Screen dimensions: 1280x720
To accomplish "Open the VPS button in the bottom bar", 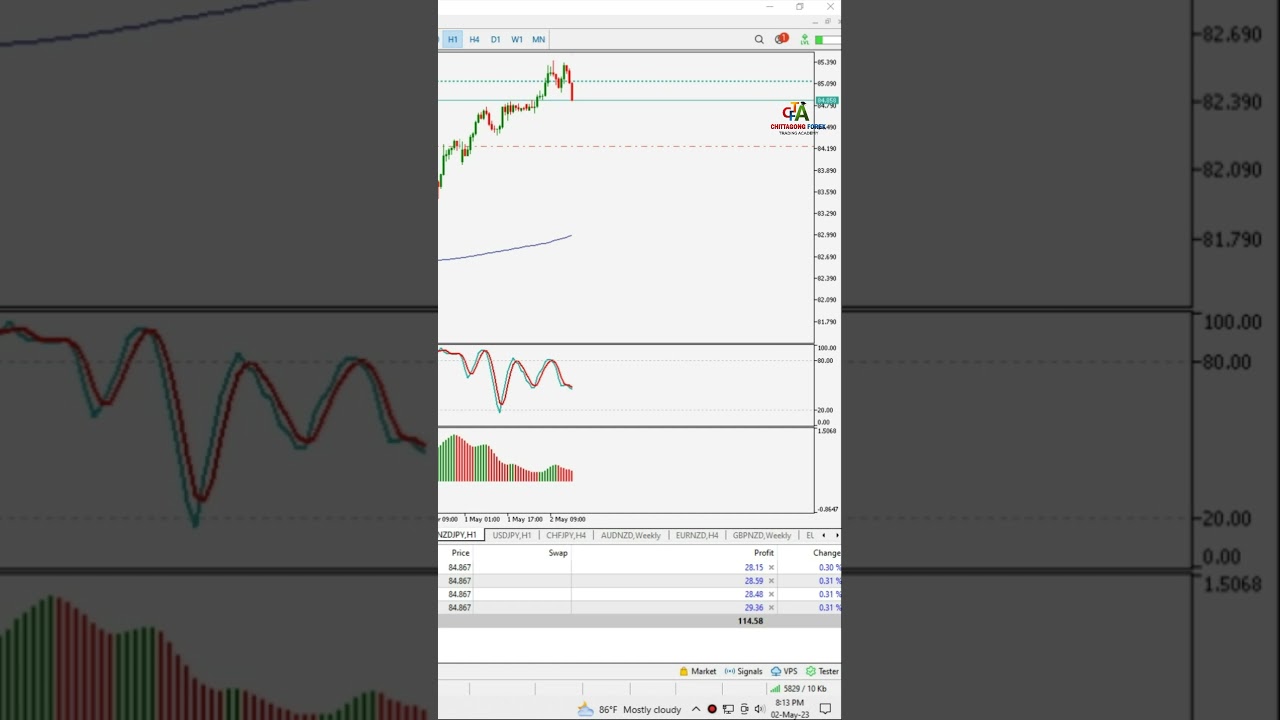I will coord(784,671).
